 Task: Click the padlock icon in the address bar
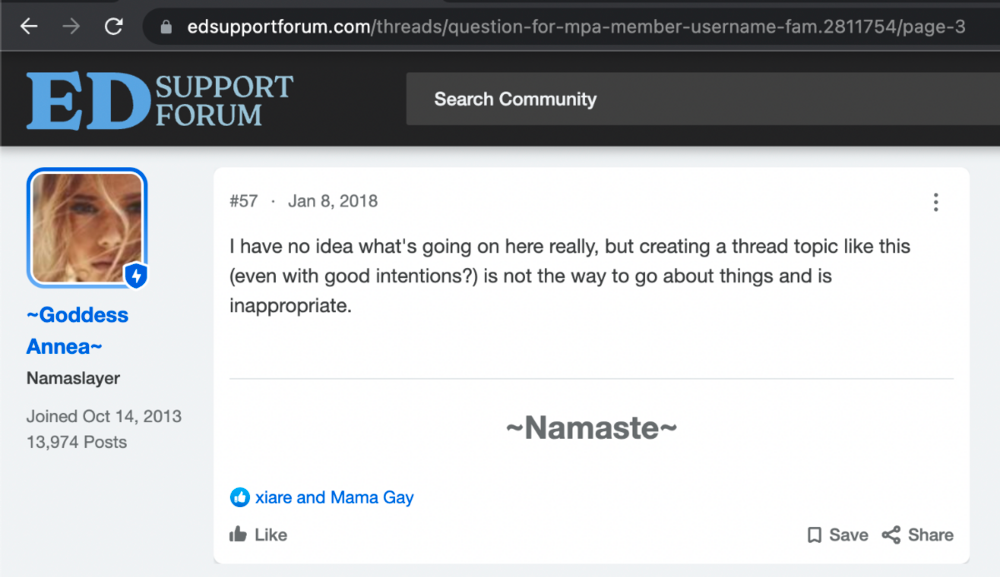click(x=166, y=27)
